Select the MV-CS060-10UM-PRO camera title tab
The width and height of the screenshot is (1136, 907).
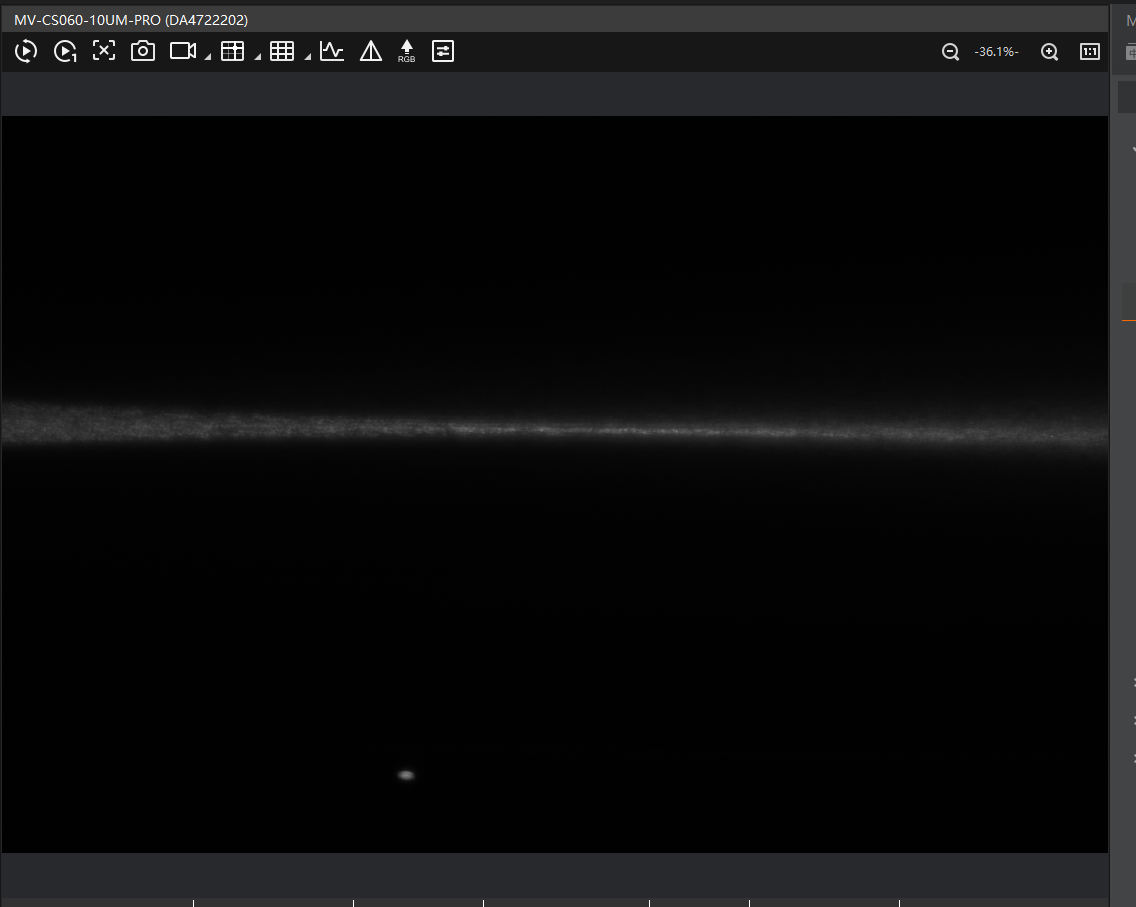[x=131, y=20]
